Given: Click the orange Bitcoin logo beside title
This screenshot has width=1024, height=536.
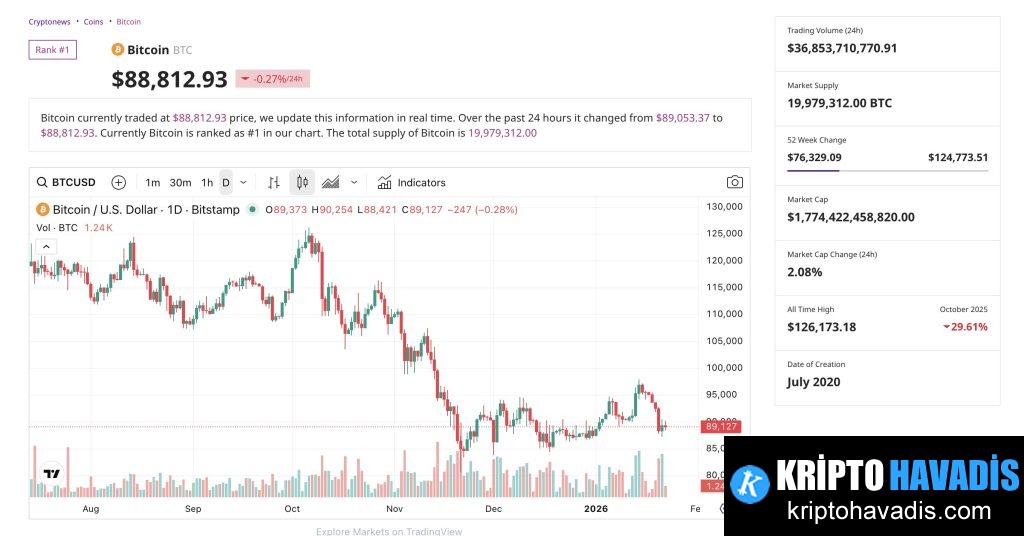Looking at the screenshot, I should [117, 50].
